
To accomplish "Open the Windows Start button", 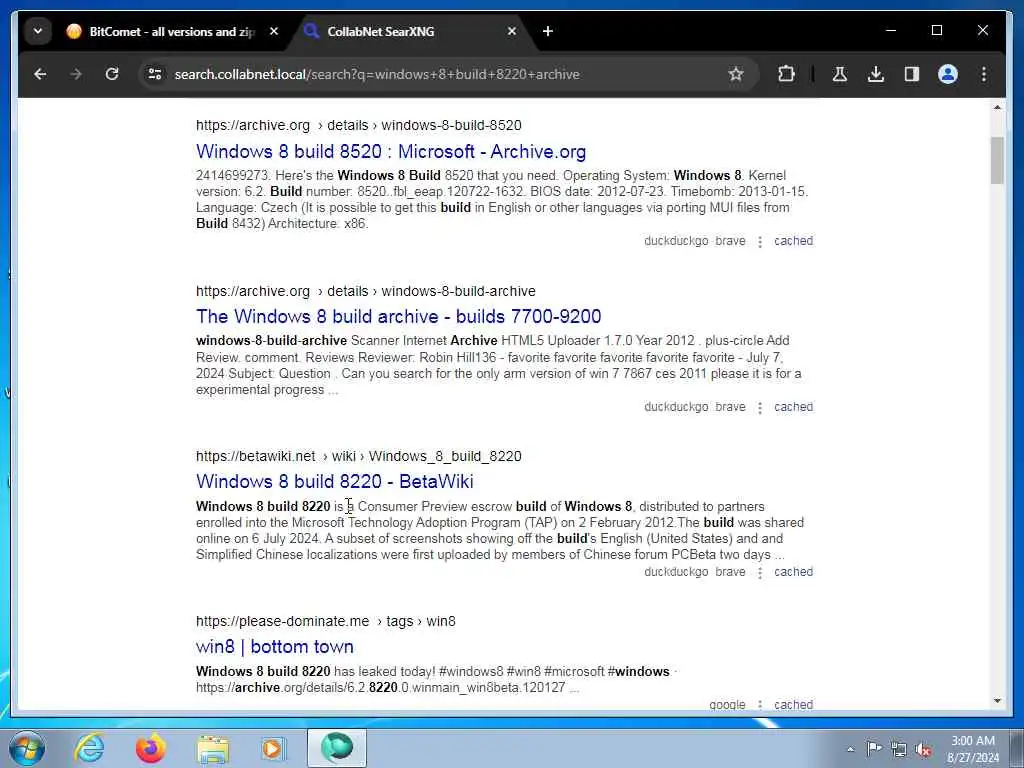I will click(27, 748).
